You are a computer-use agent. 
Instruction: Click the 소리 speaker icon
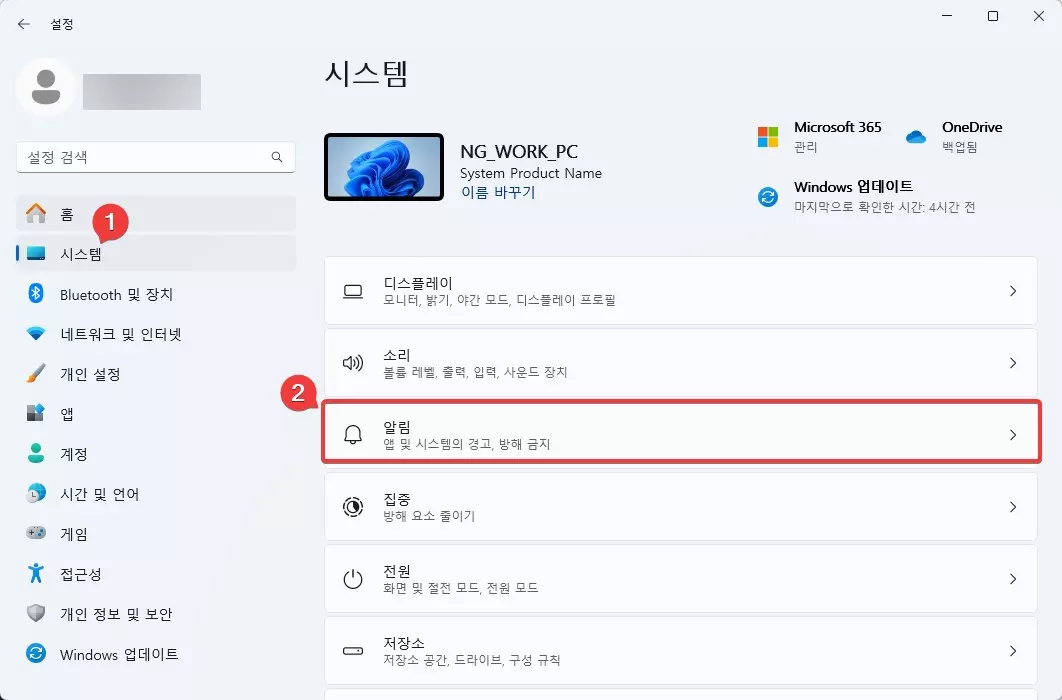pyautogui.click(x=352, y=362)
